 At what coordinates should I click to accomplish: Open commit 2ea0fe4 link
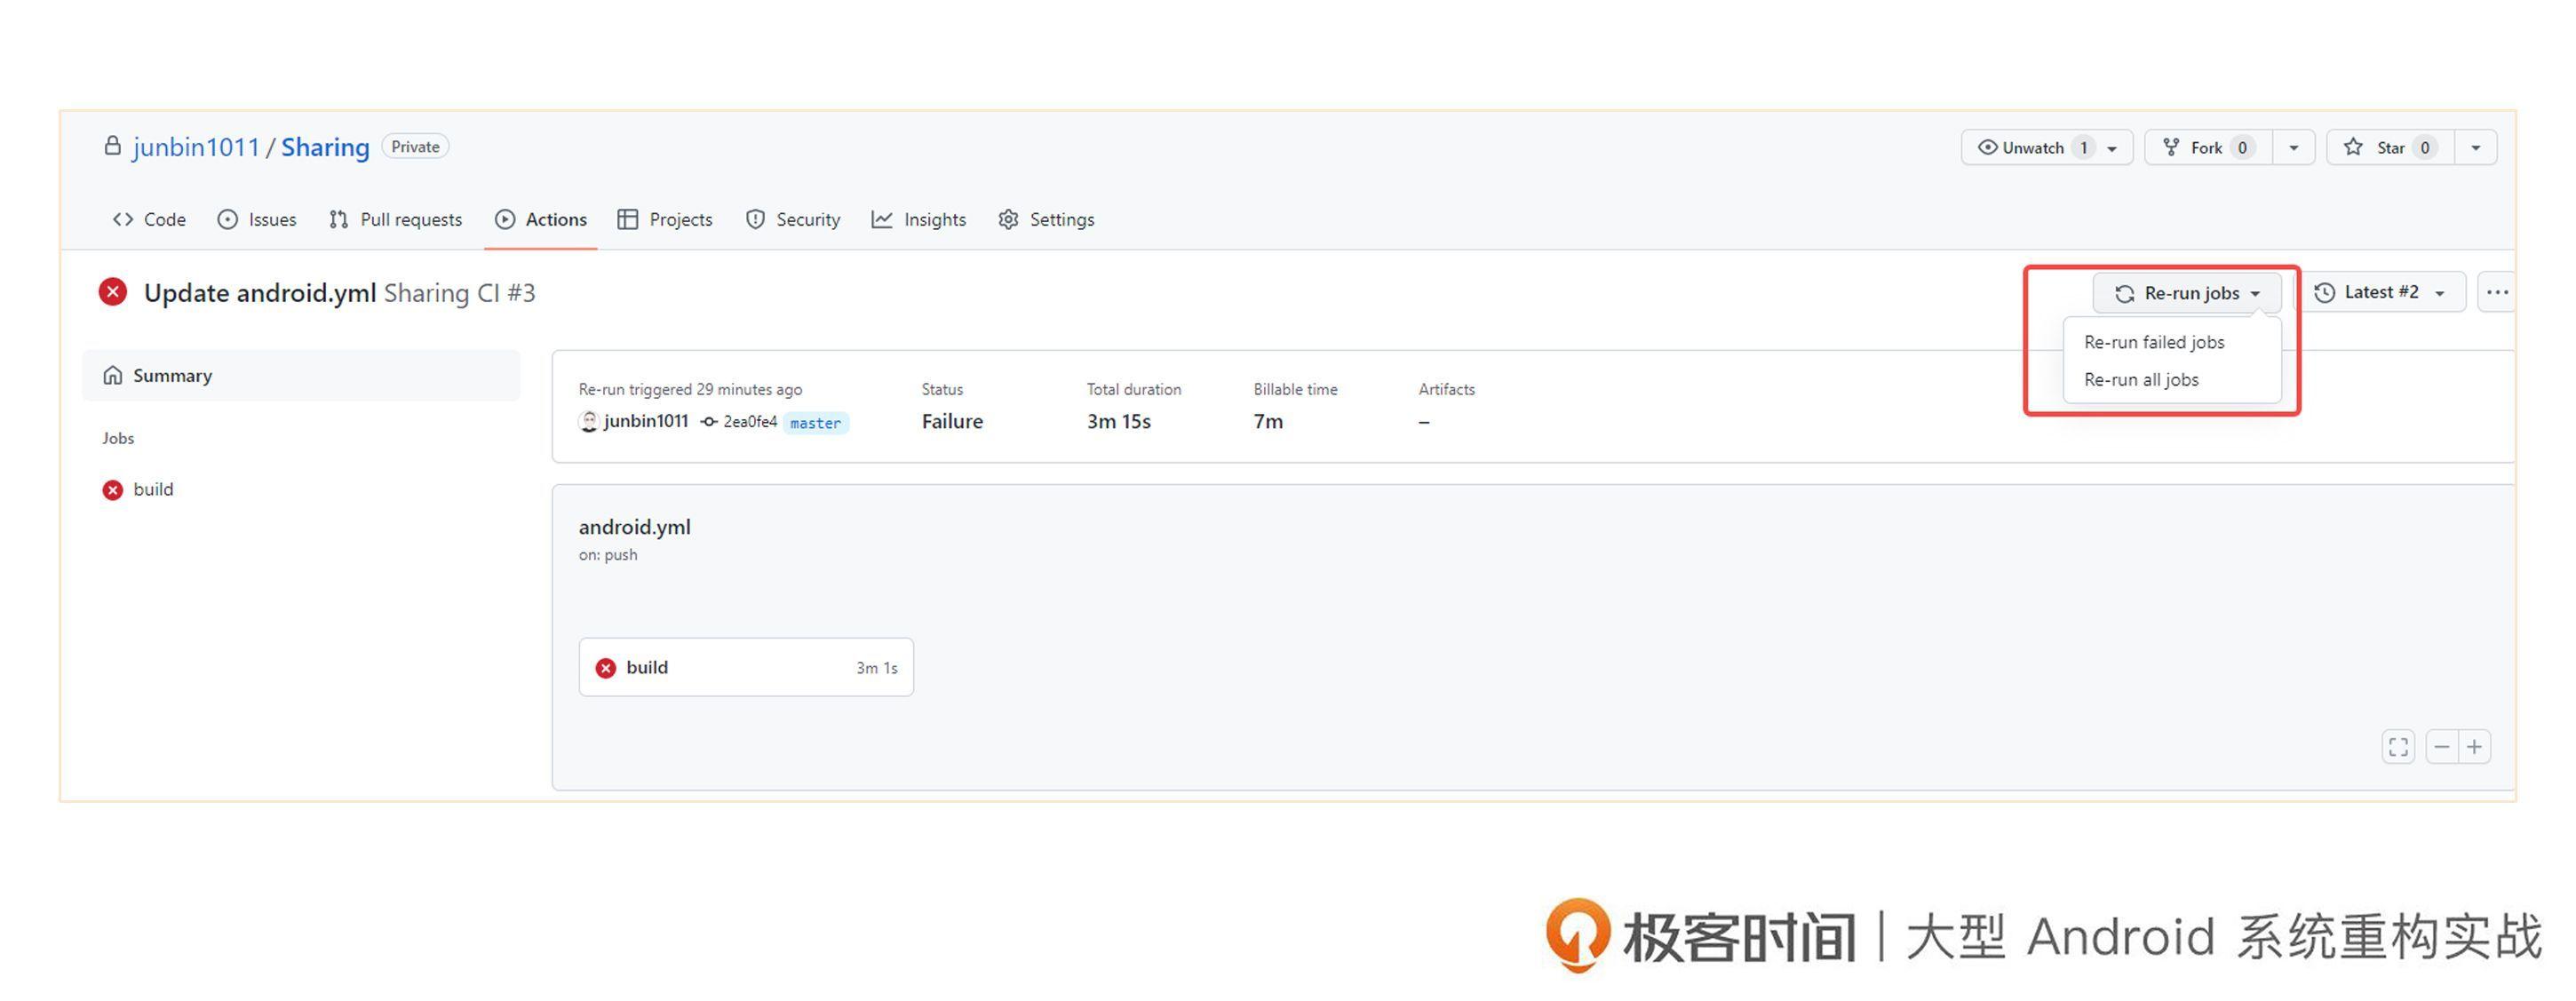749,422
